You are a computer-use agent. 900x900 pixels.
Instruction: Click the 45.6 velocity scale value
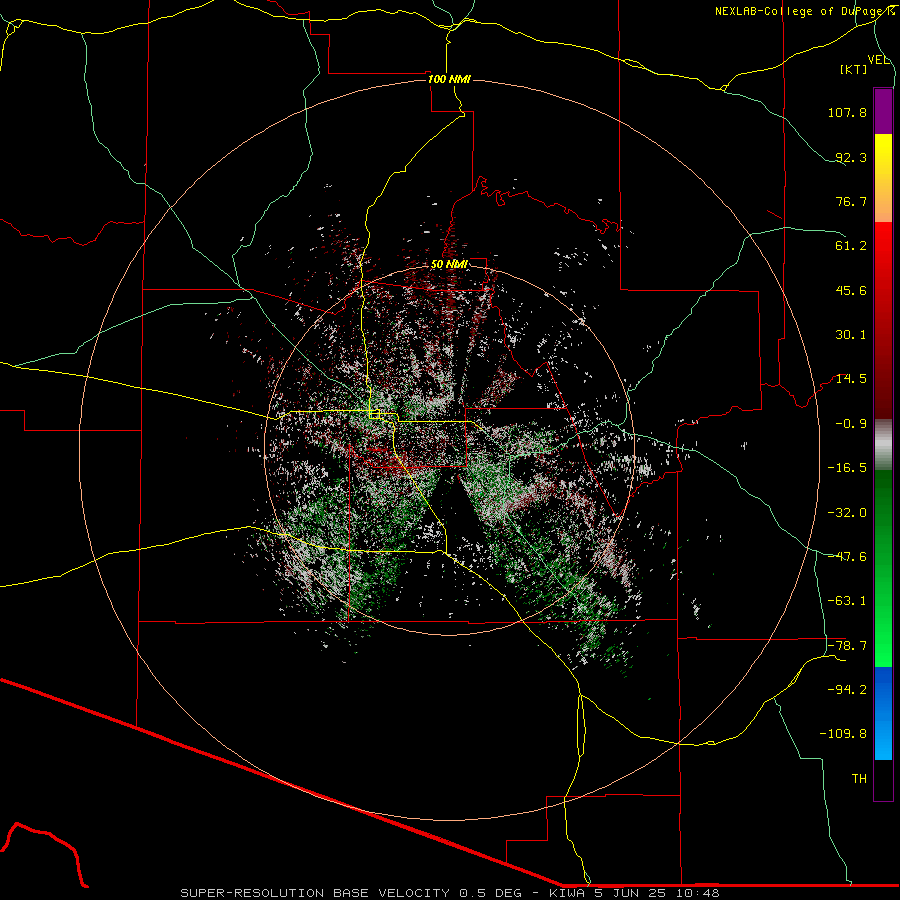[x=851, y=290]
